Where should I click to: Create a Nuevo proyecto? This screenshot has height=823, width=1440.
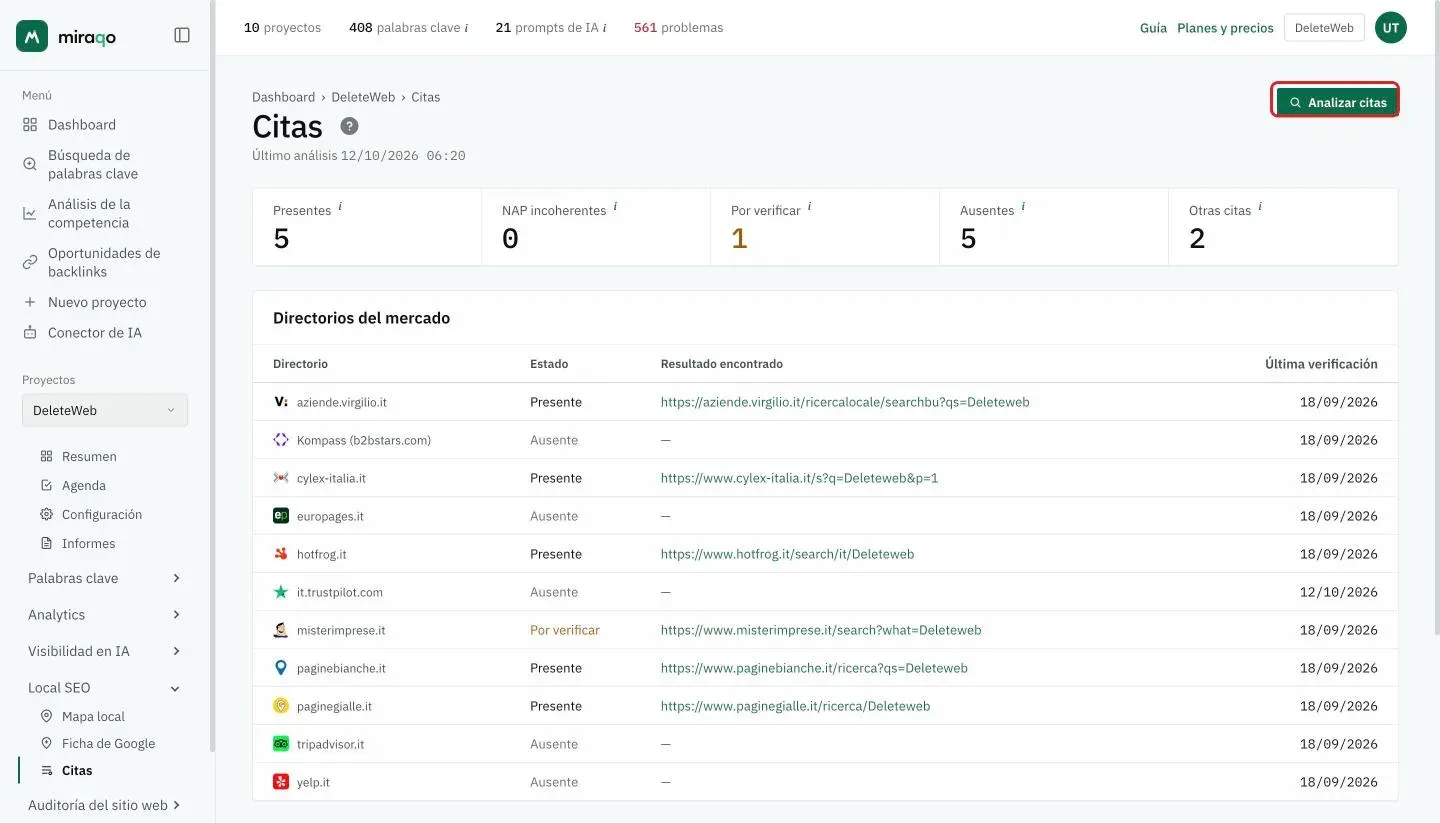click(97, 302)
